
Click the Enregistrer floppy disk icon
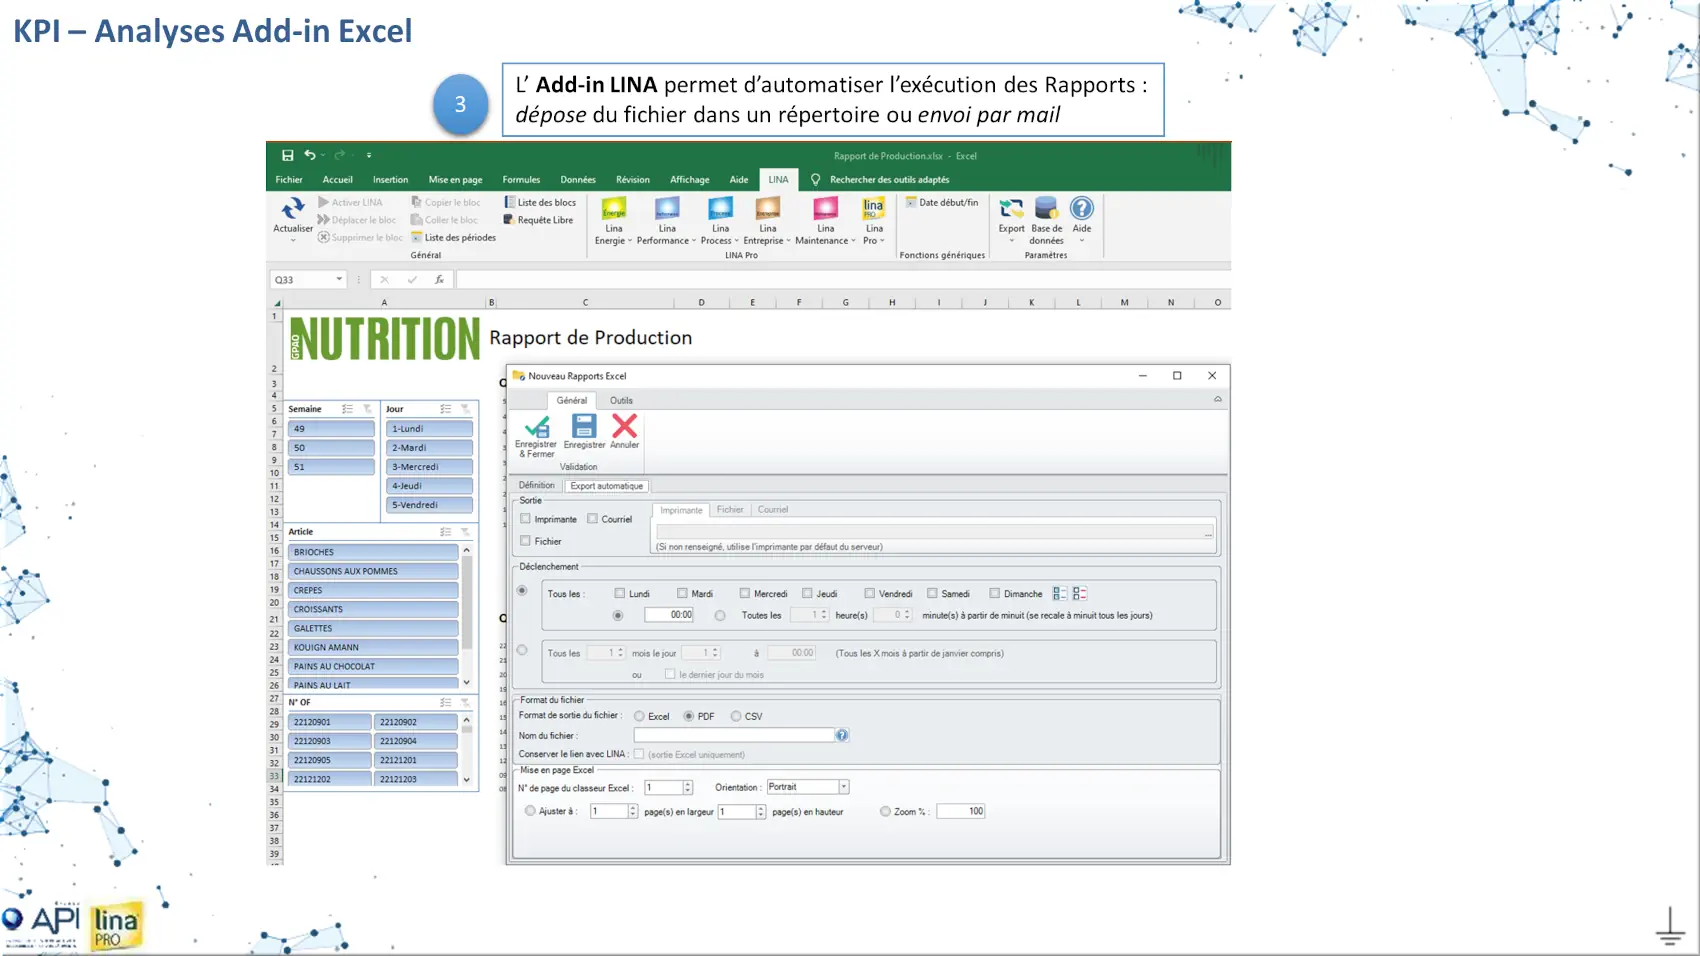click(584, 426)
